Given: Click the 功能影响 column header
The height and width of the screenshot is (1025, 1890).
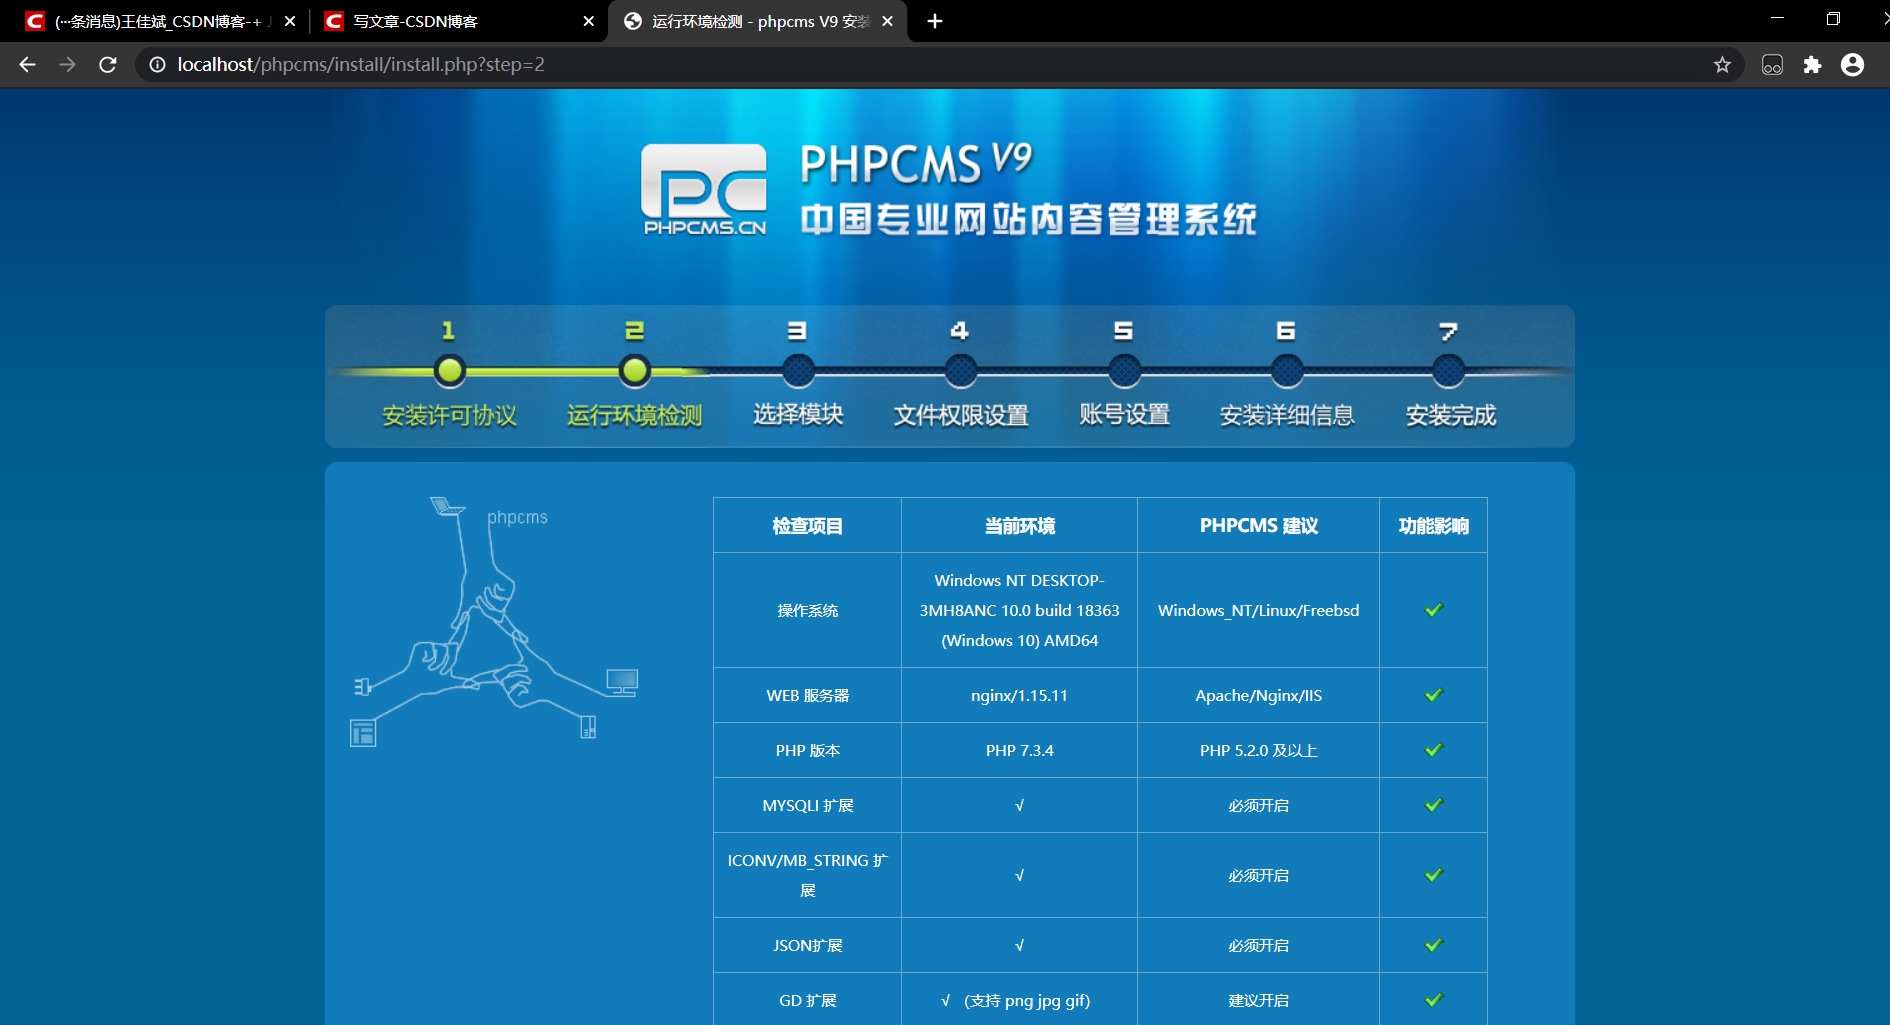Looking at the screenshot, I should (x=1434, y=526).
